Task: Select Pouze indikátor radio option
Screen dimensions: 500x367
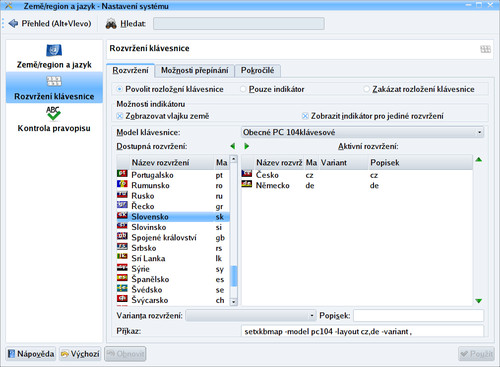Action: (x=243, y=89)
